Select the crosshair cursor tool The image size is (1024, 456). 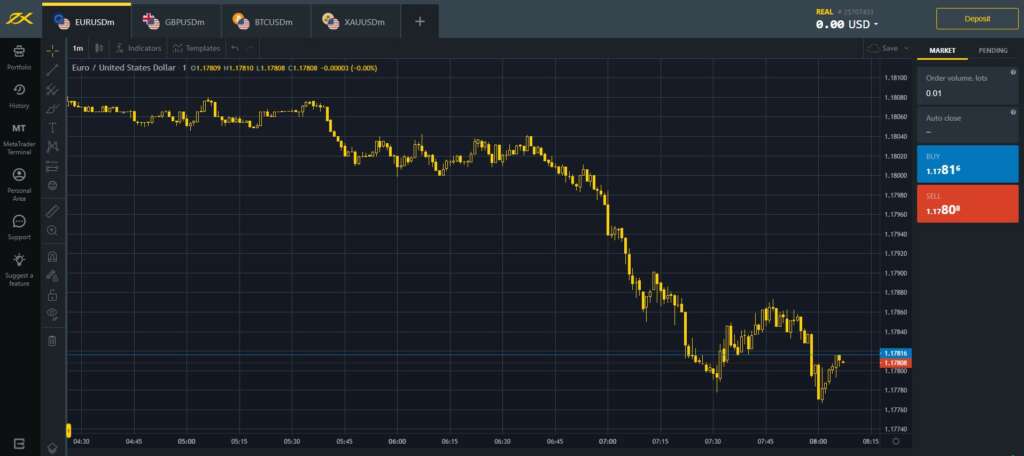coord(53,50)
